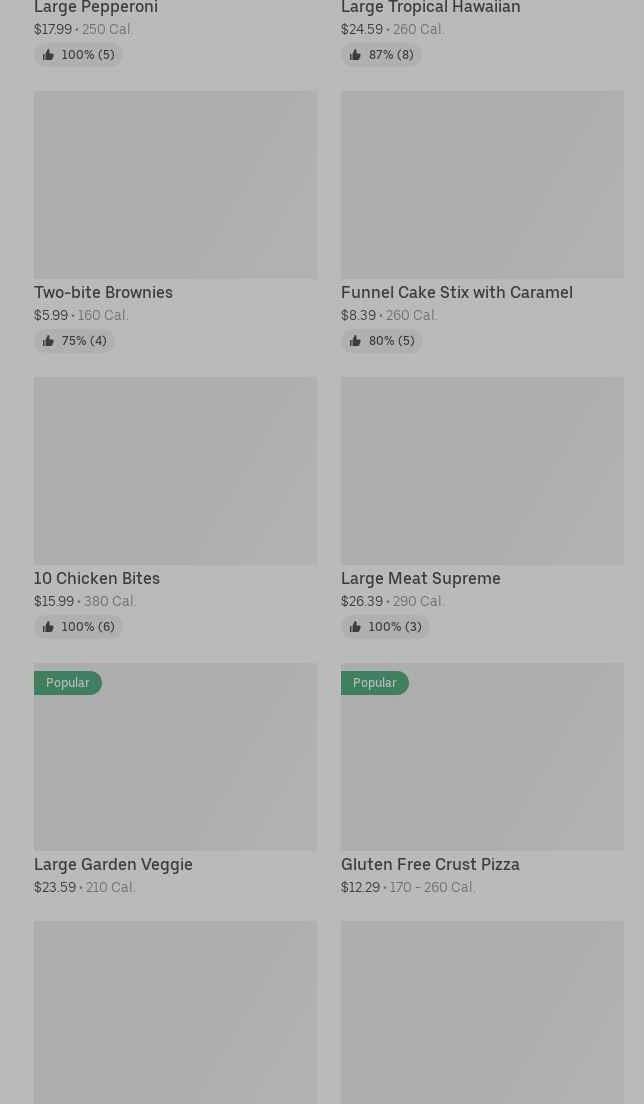Click Popular badge on Gluten Free Crust Pizza
This screenshot has height=1104, width=644.
(375, 683)
